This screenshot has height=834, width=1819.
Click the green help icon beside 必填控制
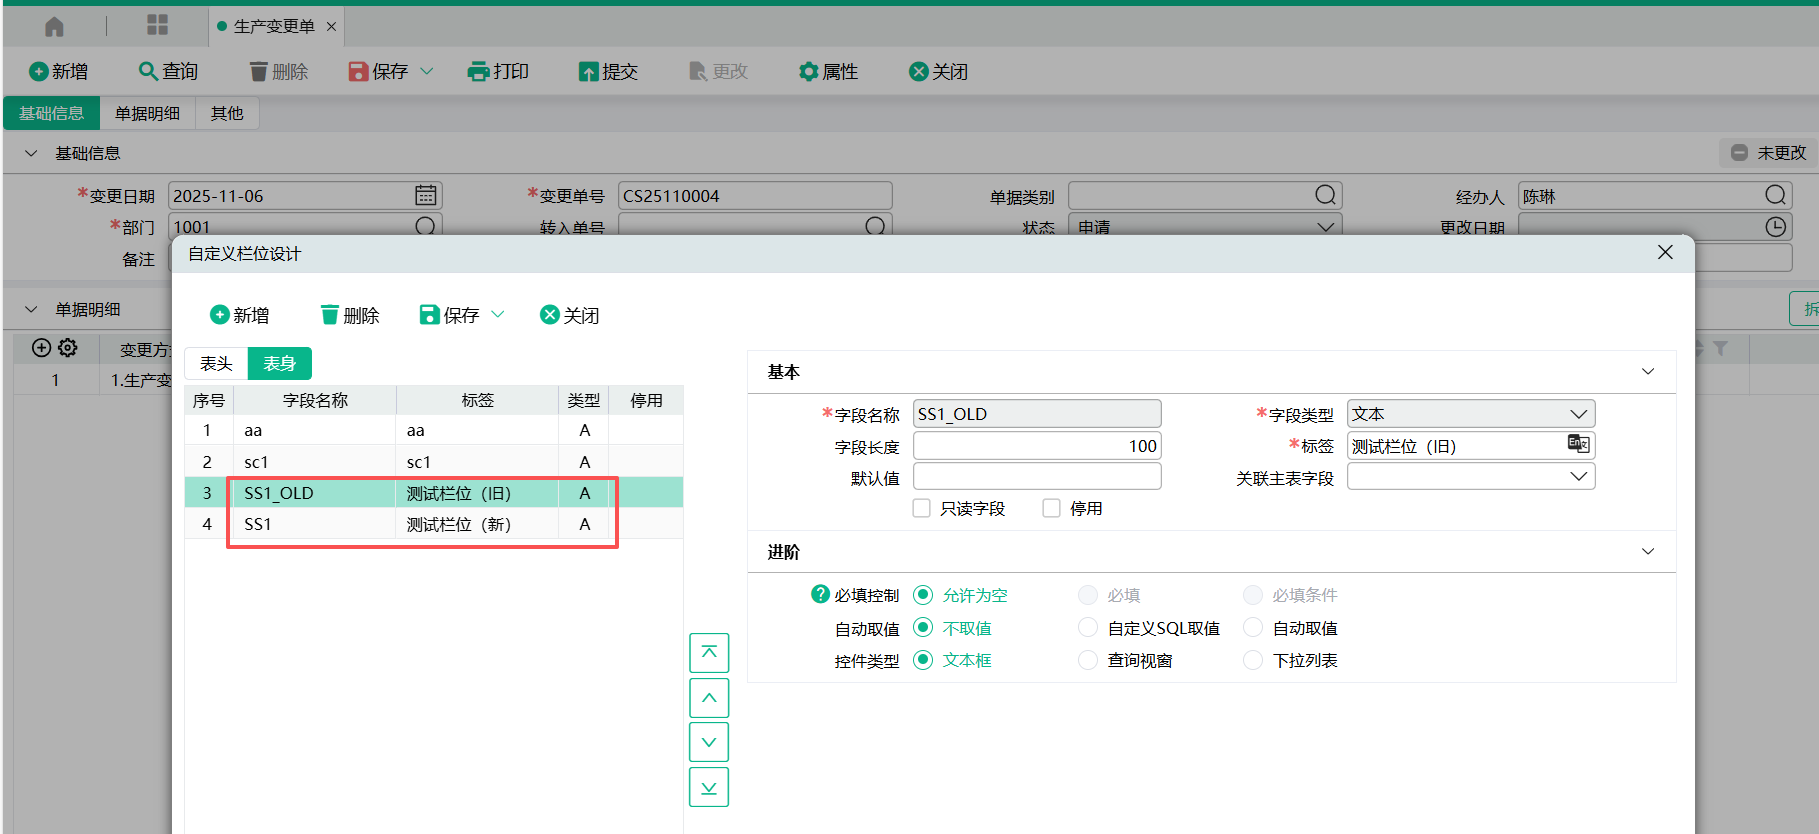tap(820, 594)
